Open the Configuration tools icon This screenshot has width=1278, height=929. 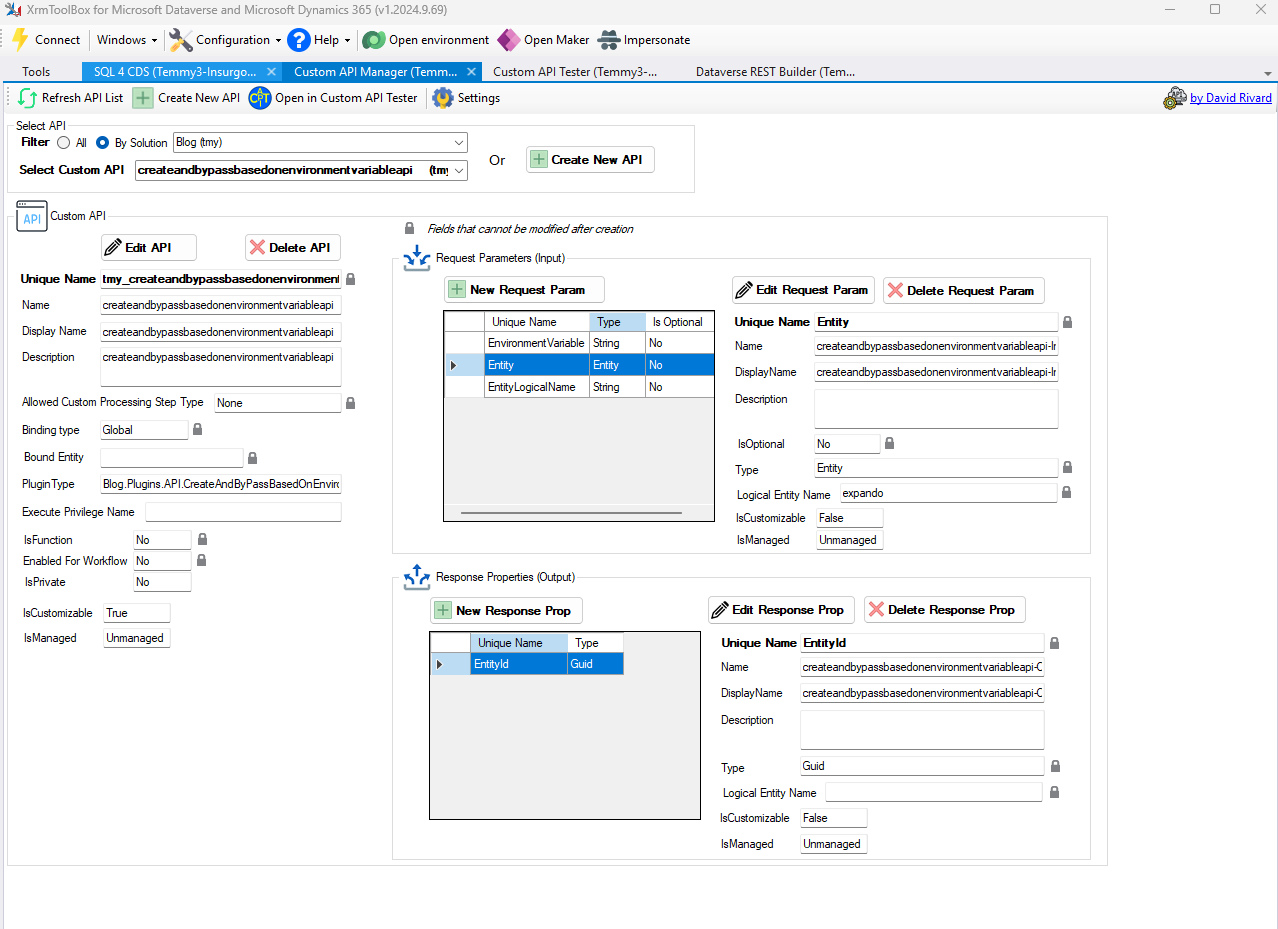pos(181,40)
